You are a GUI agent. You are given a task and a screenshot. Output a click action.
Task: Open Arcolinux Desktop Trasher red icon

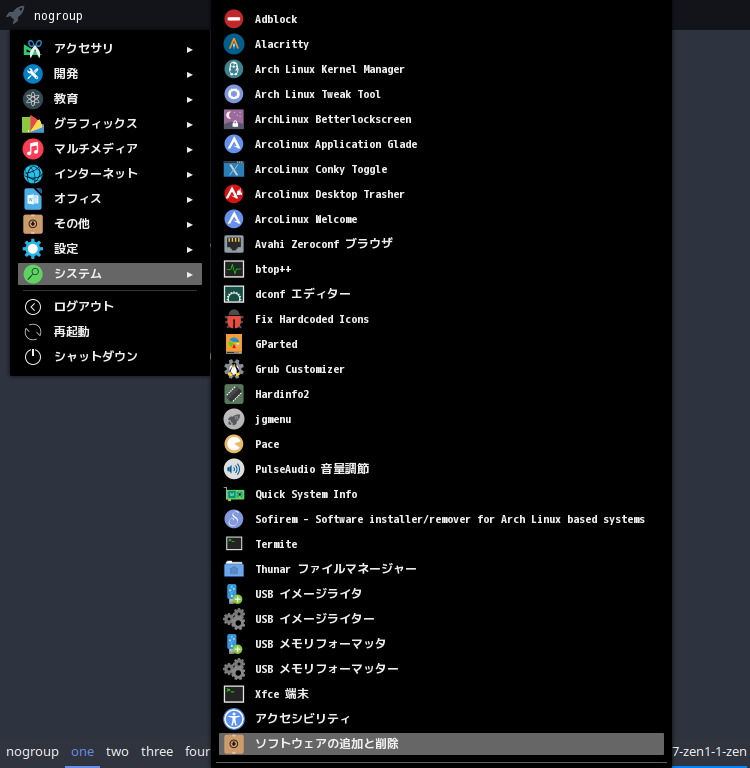(x=234, y=194)
